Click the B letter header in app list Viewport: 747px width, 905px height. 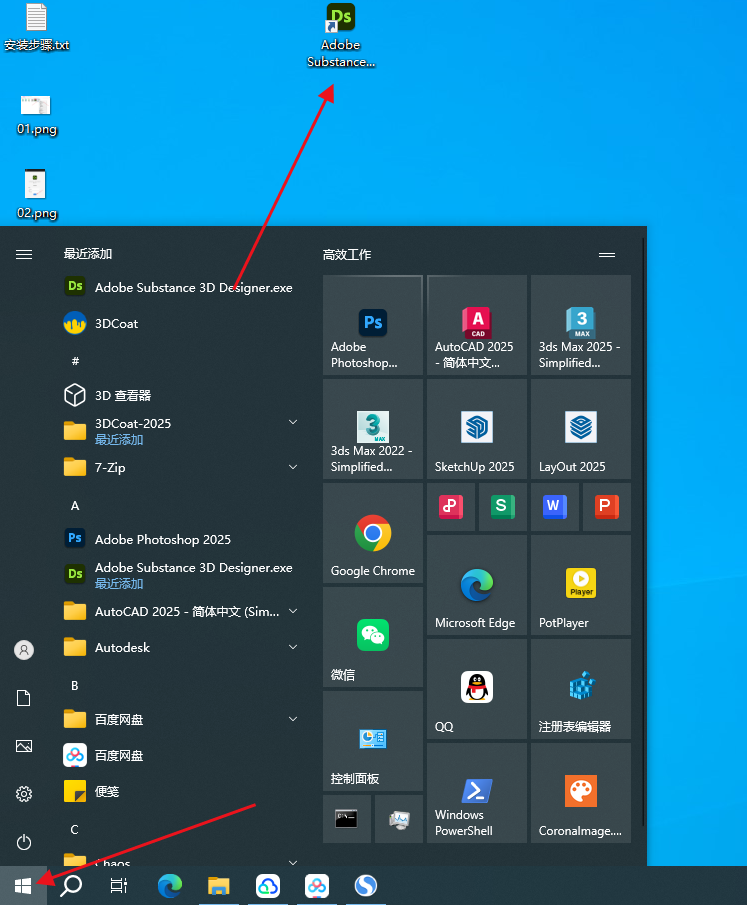(74, 685)
